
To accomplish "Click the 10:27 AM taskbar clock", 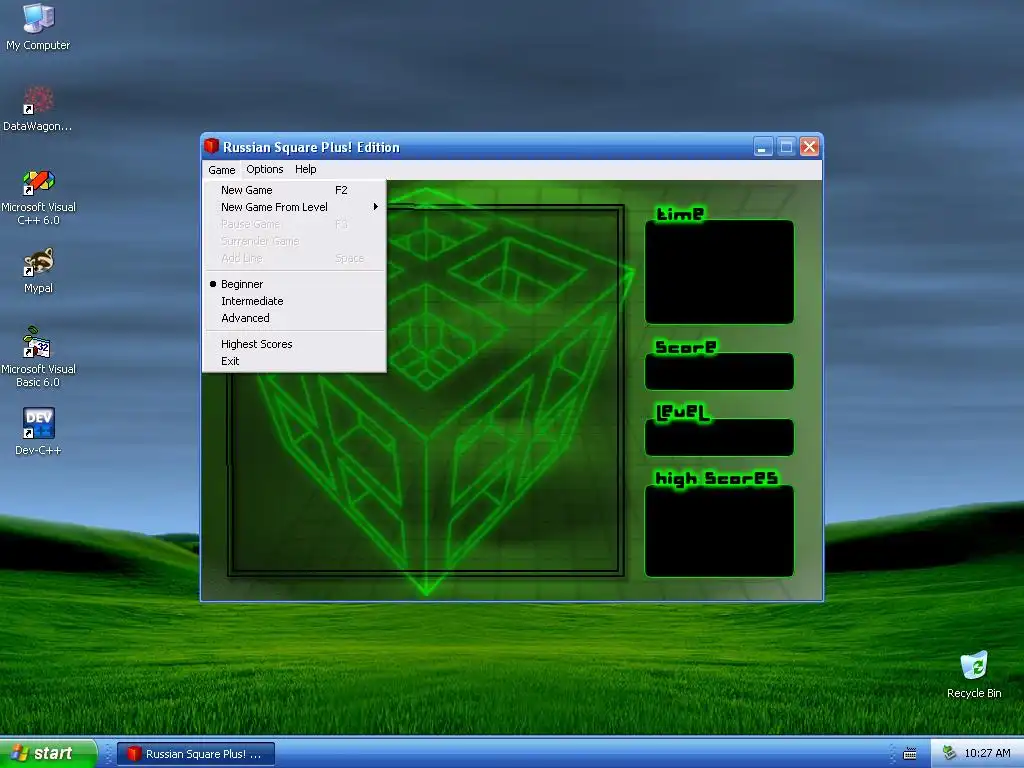I will pyautogui.click(x=987, y=753).
